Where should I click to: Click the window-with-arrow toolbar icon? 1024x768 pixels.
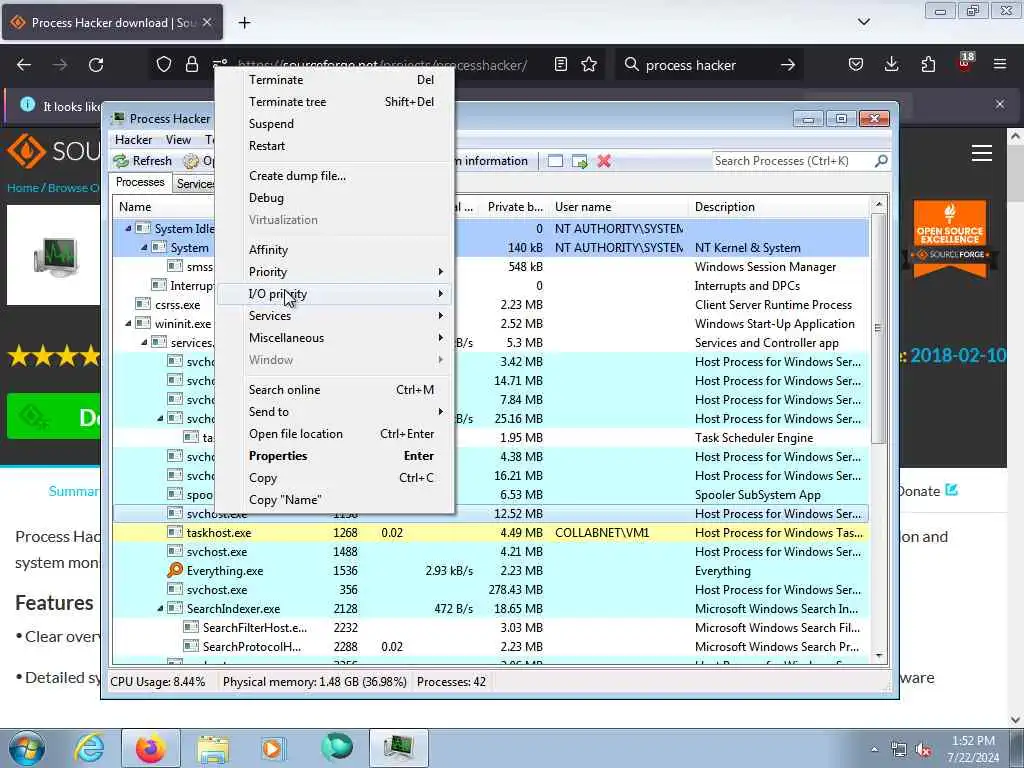(x=579, y=161)
